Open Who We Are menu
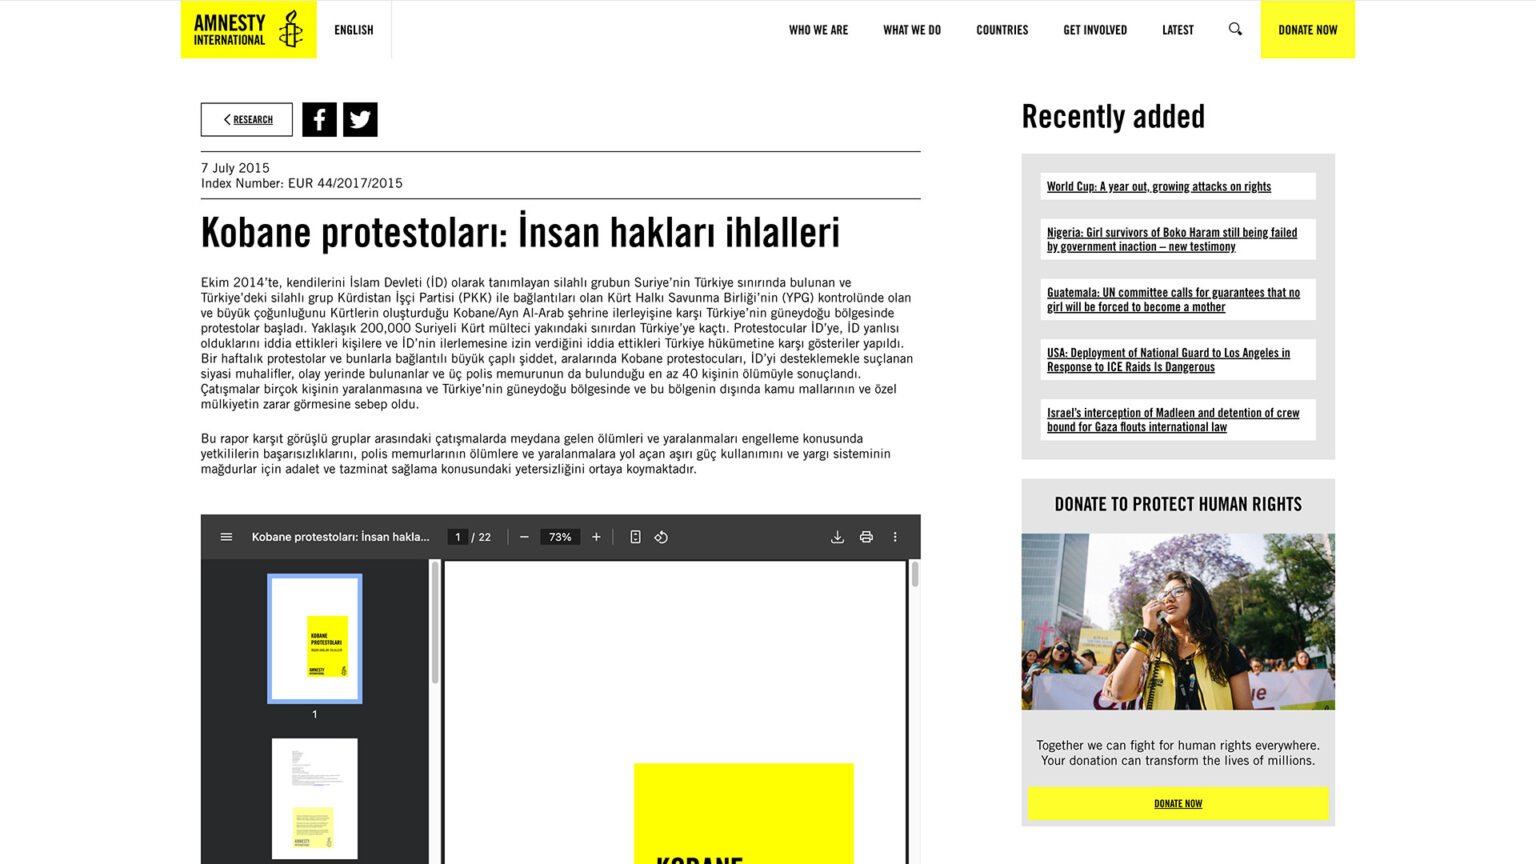Image resolution: width=1536 pixels, height=864 pixels. tap(818, 30)
